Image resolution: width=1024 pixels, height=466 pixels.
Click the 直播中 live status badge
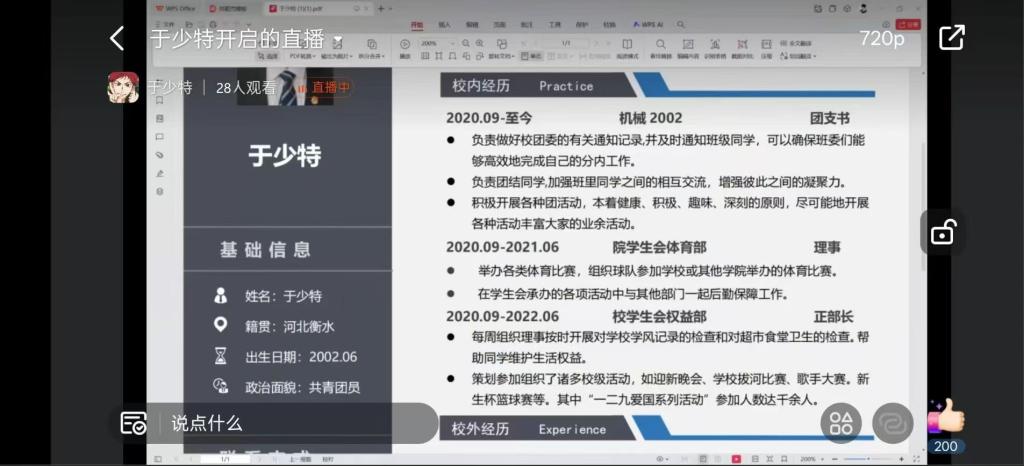coord(330,87)
